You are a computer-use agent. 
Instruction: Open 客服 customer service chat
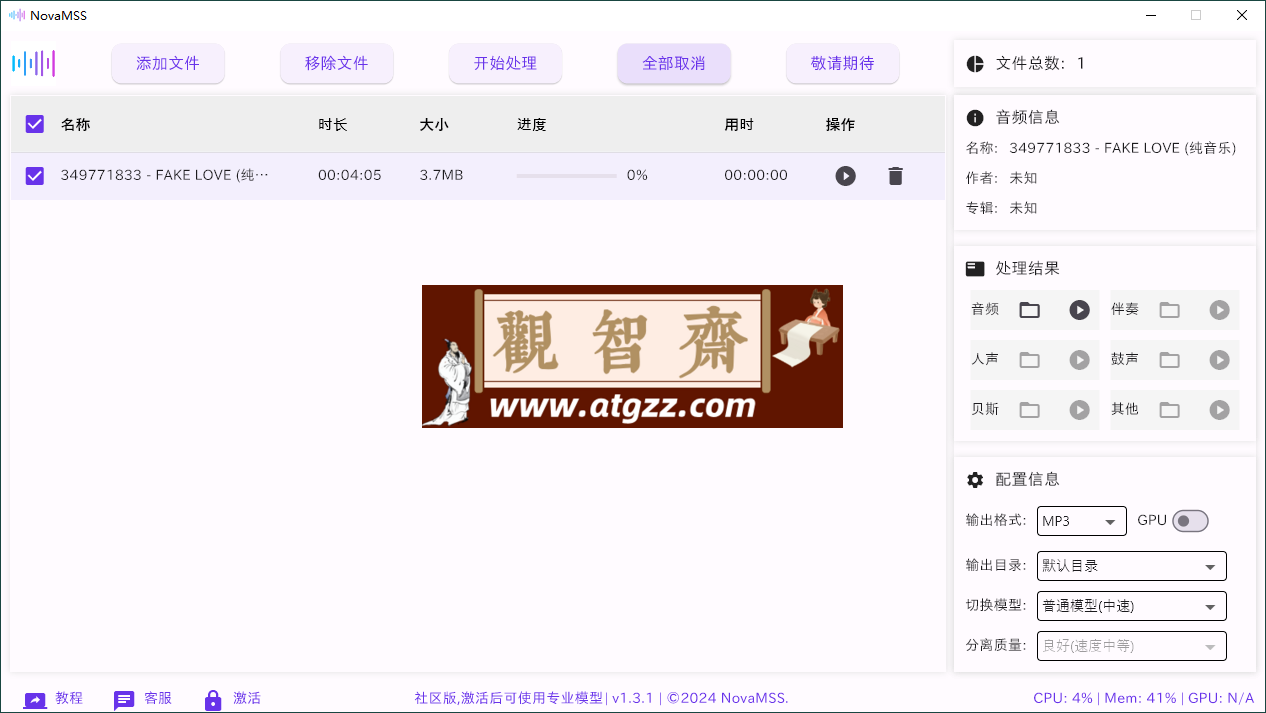pyautogui.click(x=142, y=699)
